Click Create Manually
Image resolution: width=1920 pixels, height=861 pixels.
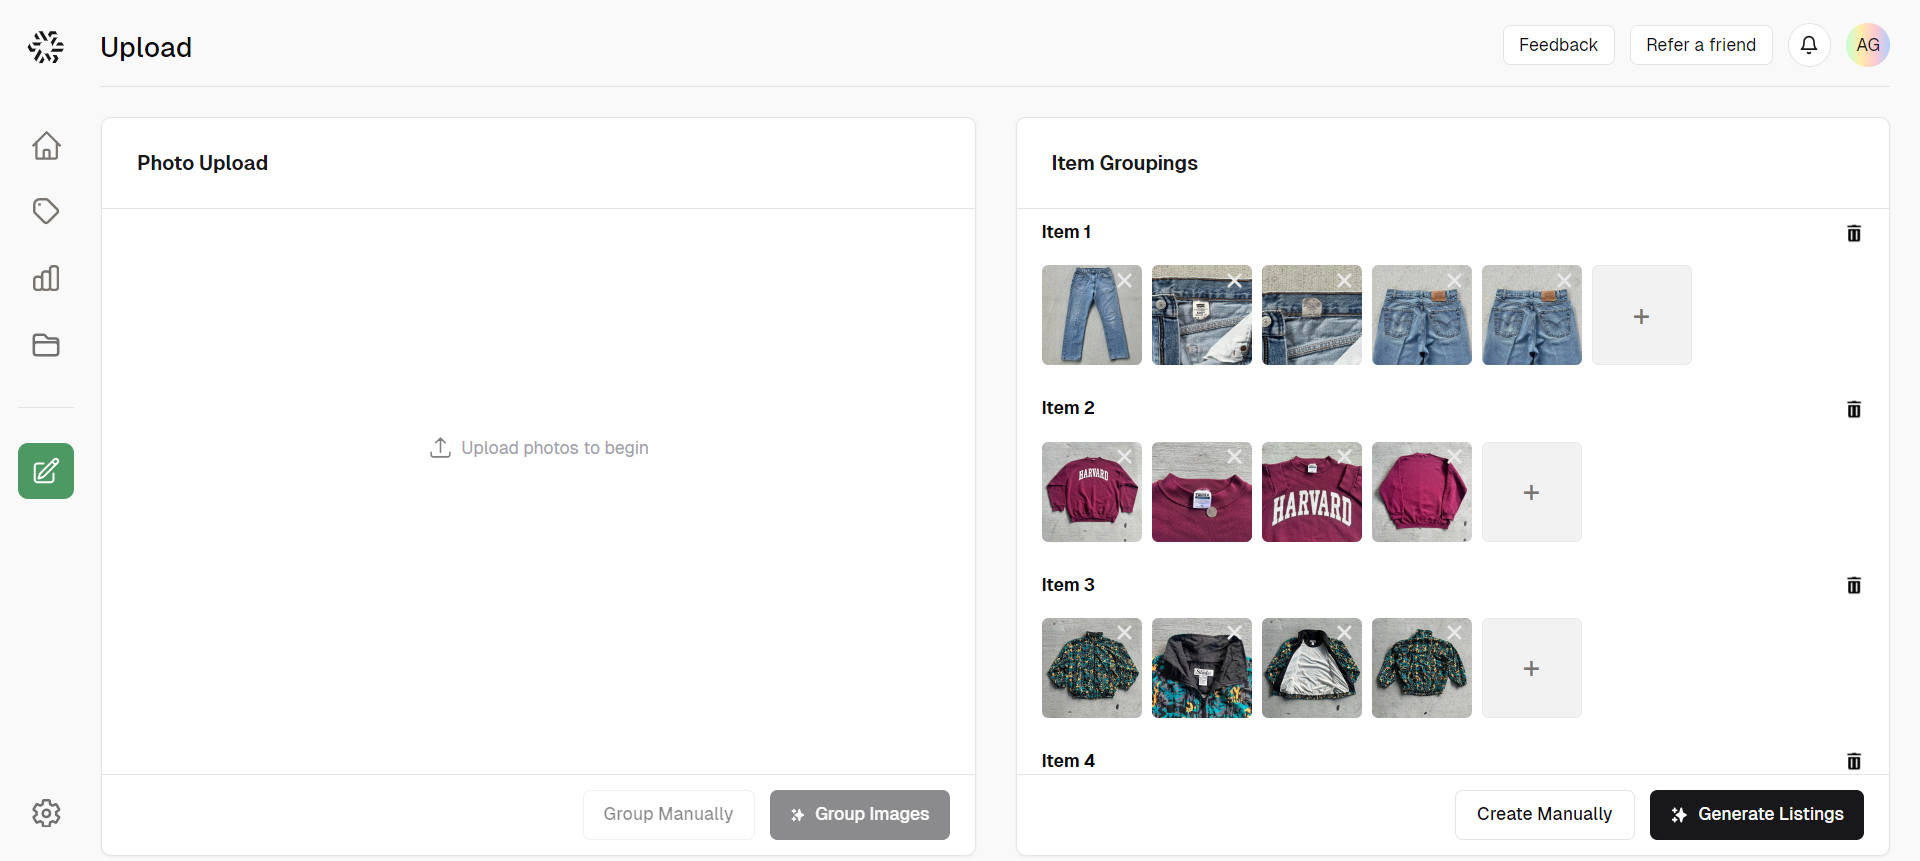1543,814
